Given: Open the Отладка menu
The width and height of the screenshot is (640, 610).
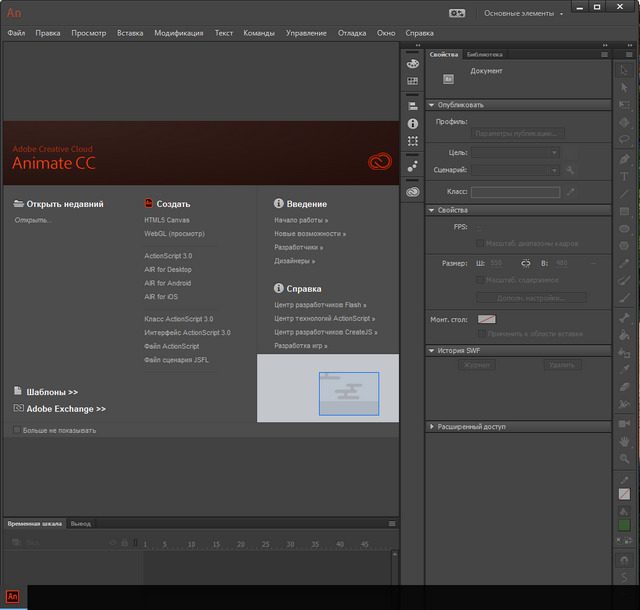Looking at the screenshot, I should pos(352,33).
